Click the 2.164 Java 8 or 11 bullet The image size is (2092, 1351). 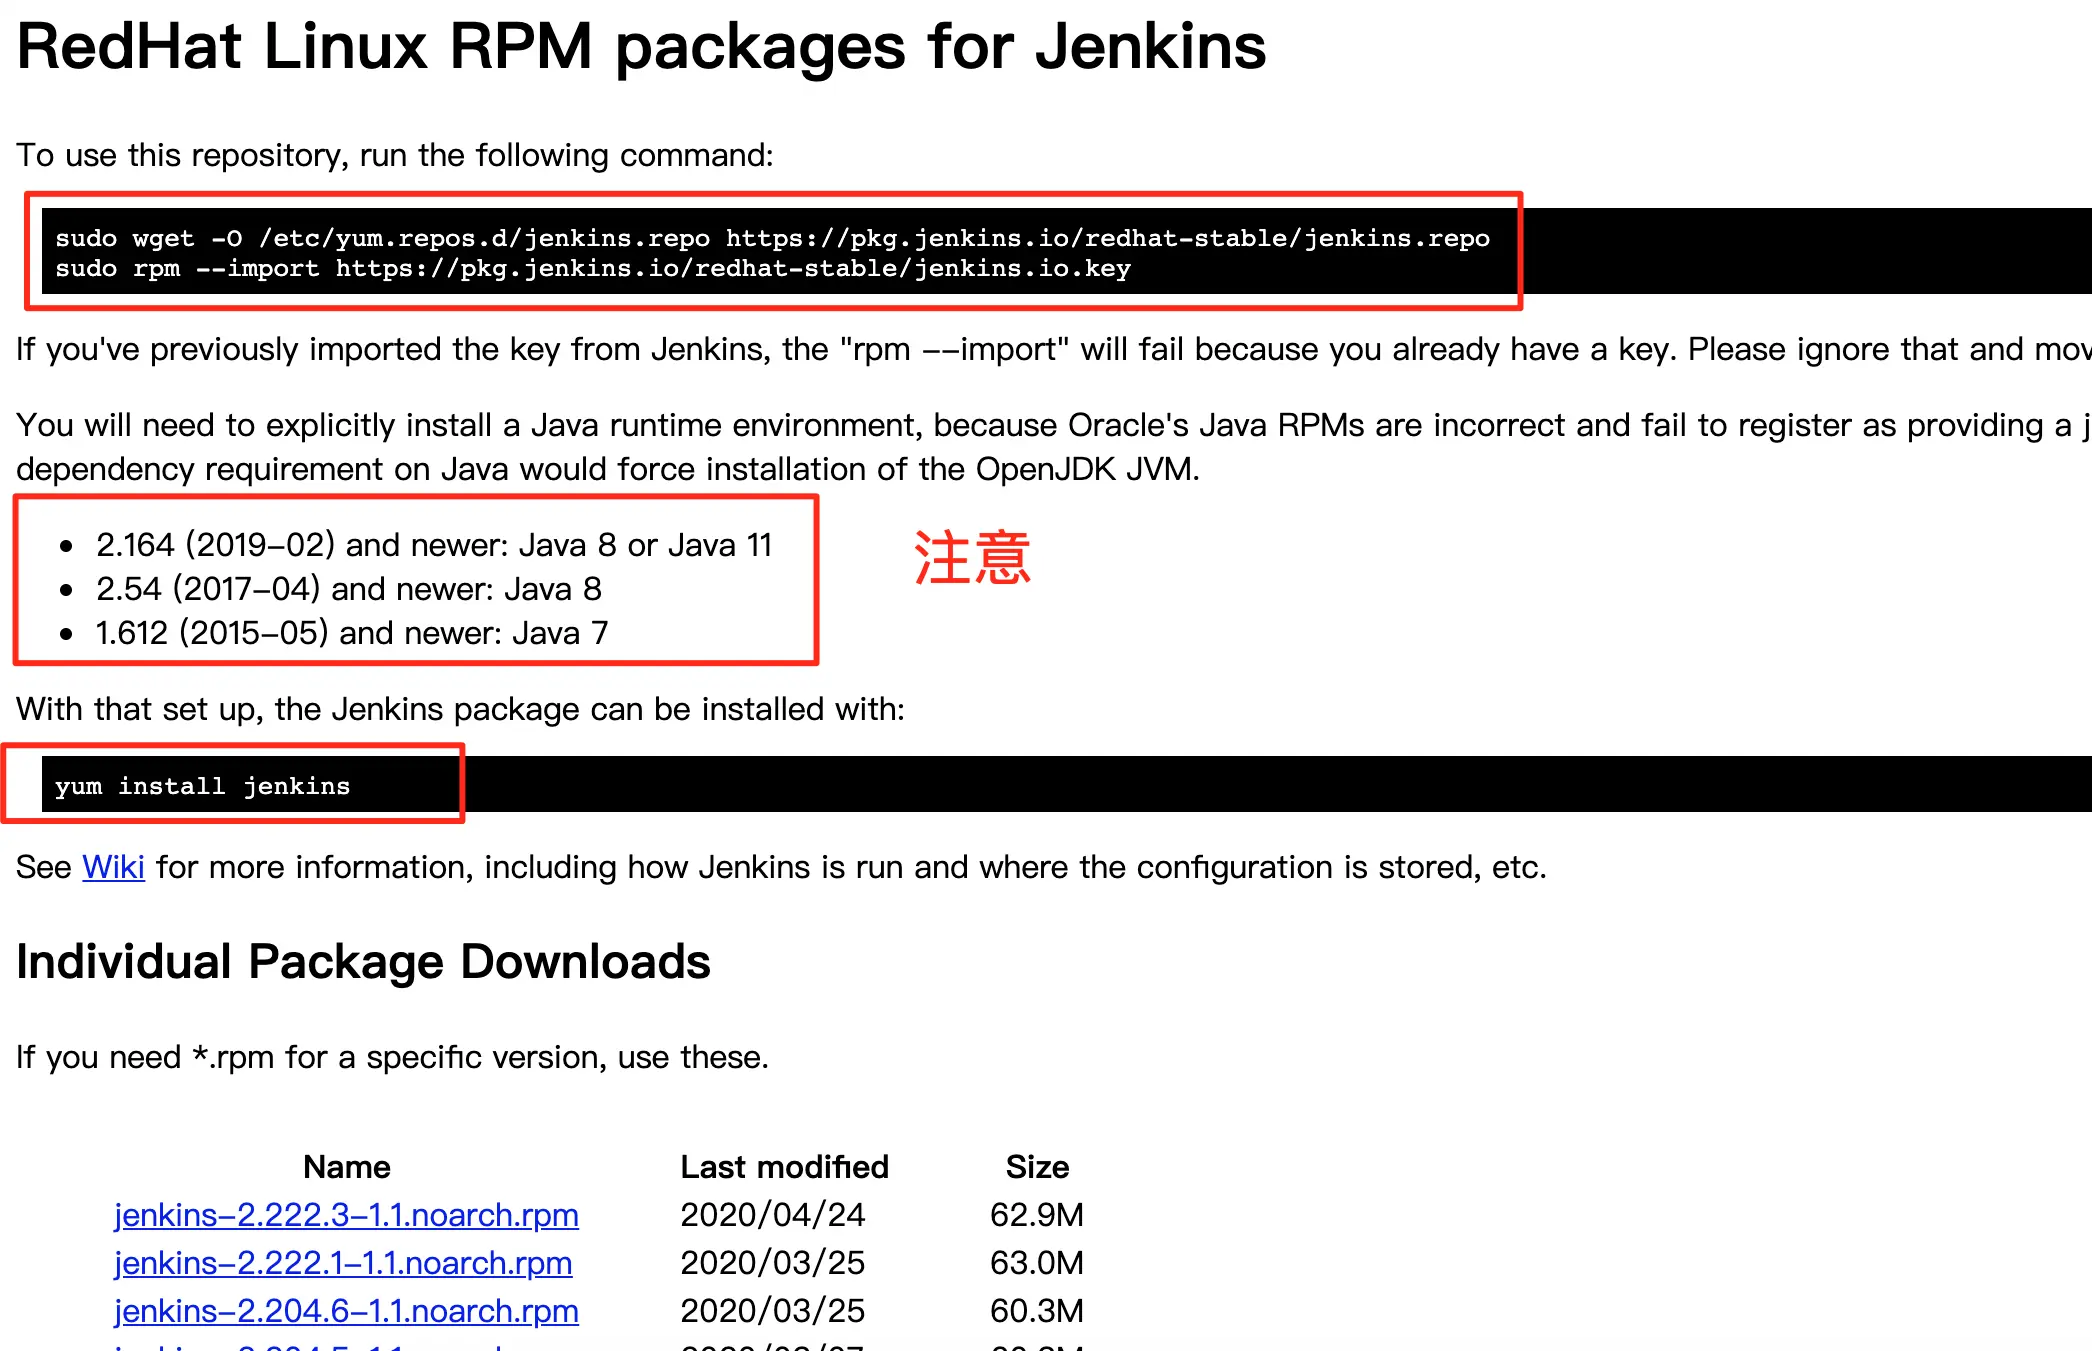click(x=434, y=545)
